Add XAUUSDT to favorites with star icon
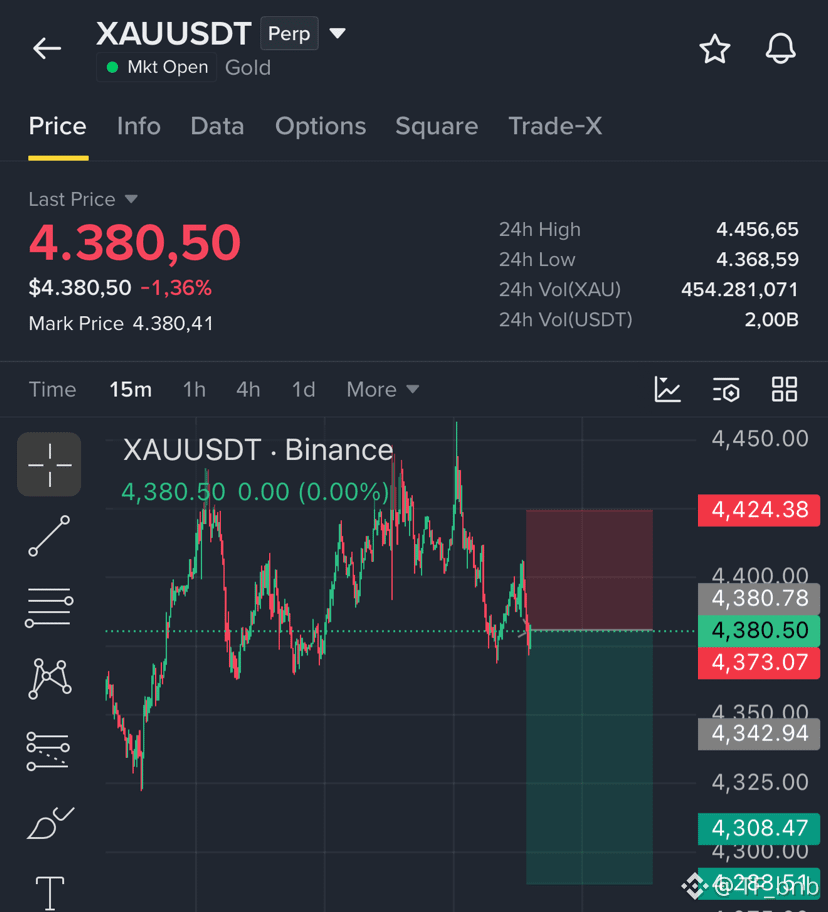Image resolution: width=828 pixels, height=912 pixels. point(715,48)
